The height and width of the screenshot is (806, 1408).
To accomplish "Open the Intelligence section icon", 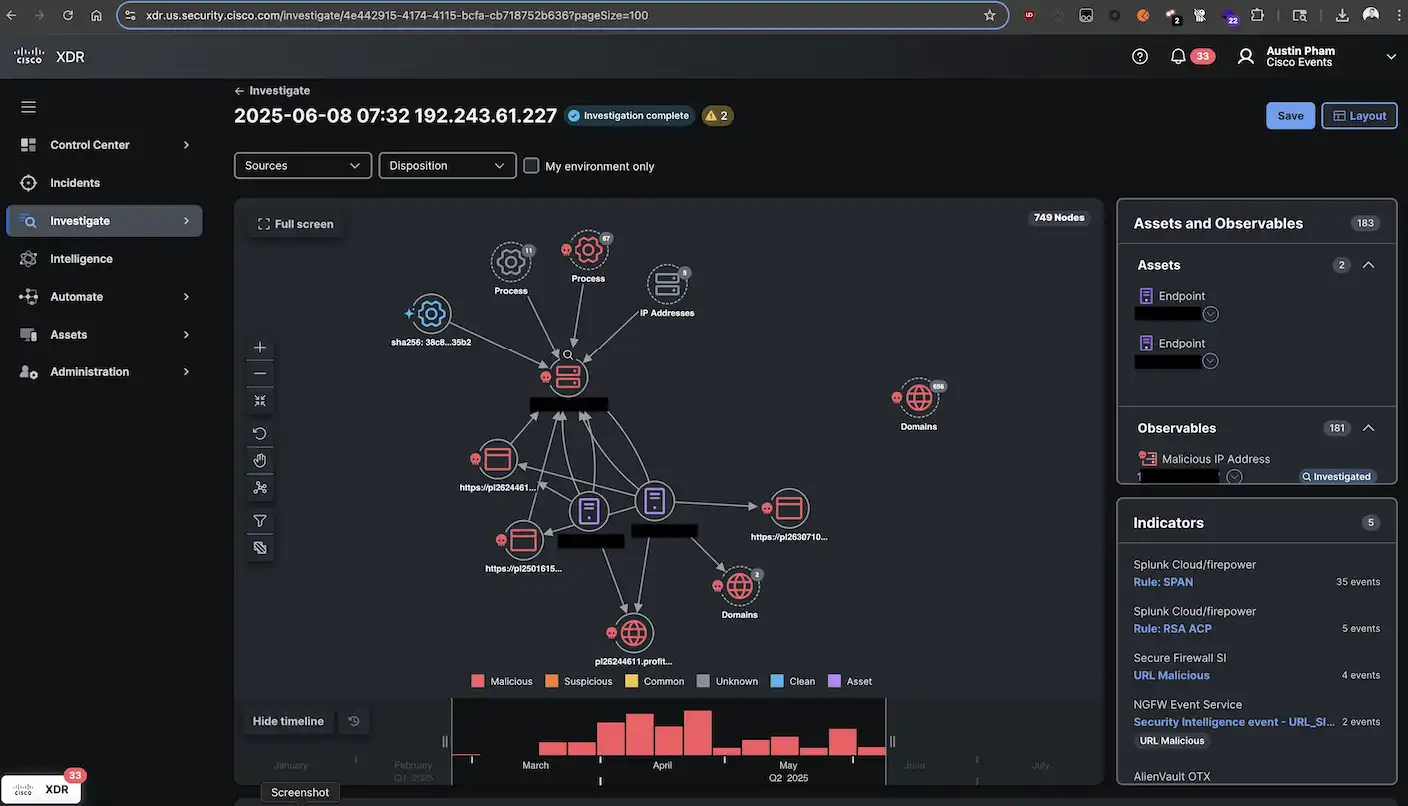I will [x=28, y=258].
